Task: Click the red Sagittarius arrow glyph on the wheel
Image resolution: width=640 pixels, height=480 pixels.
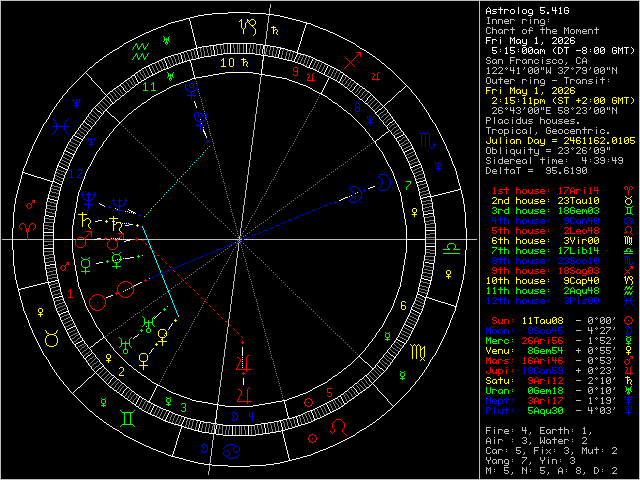Action: (353, 60)
